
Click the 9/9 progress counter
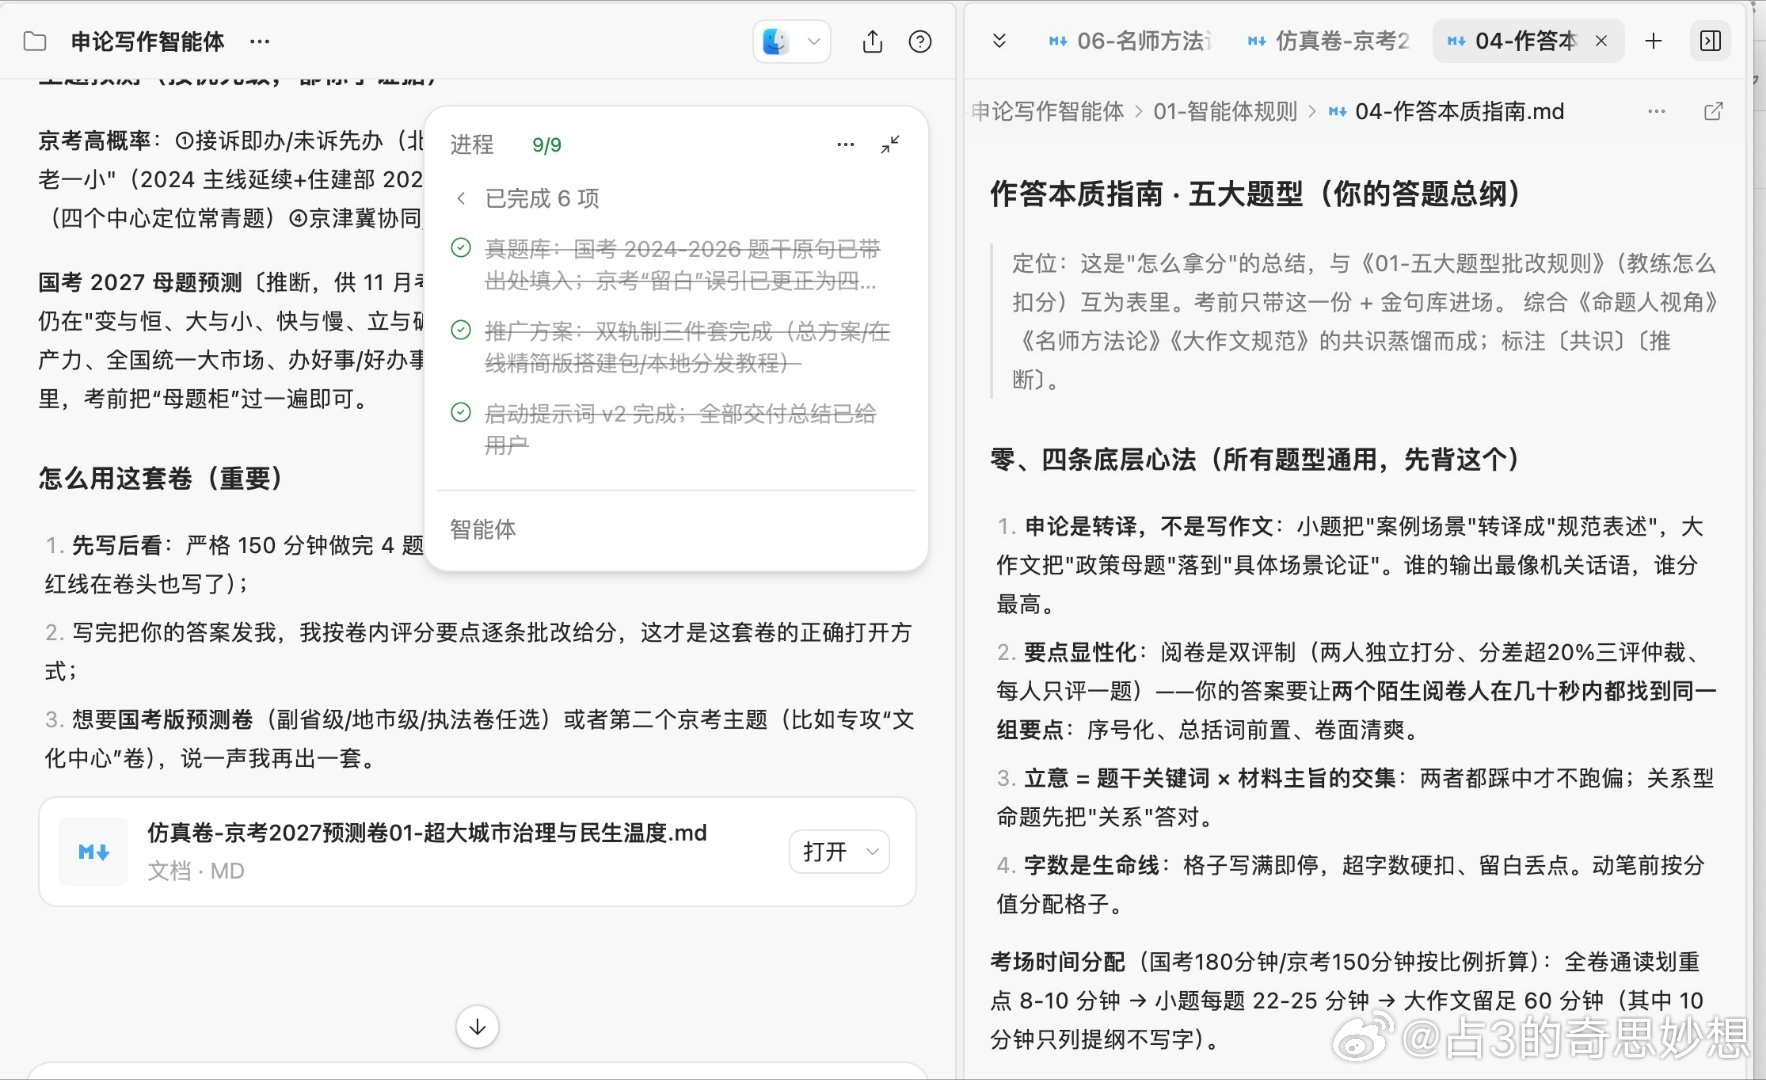coord(547,145)
